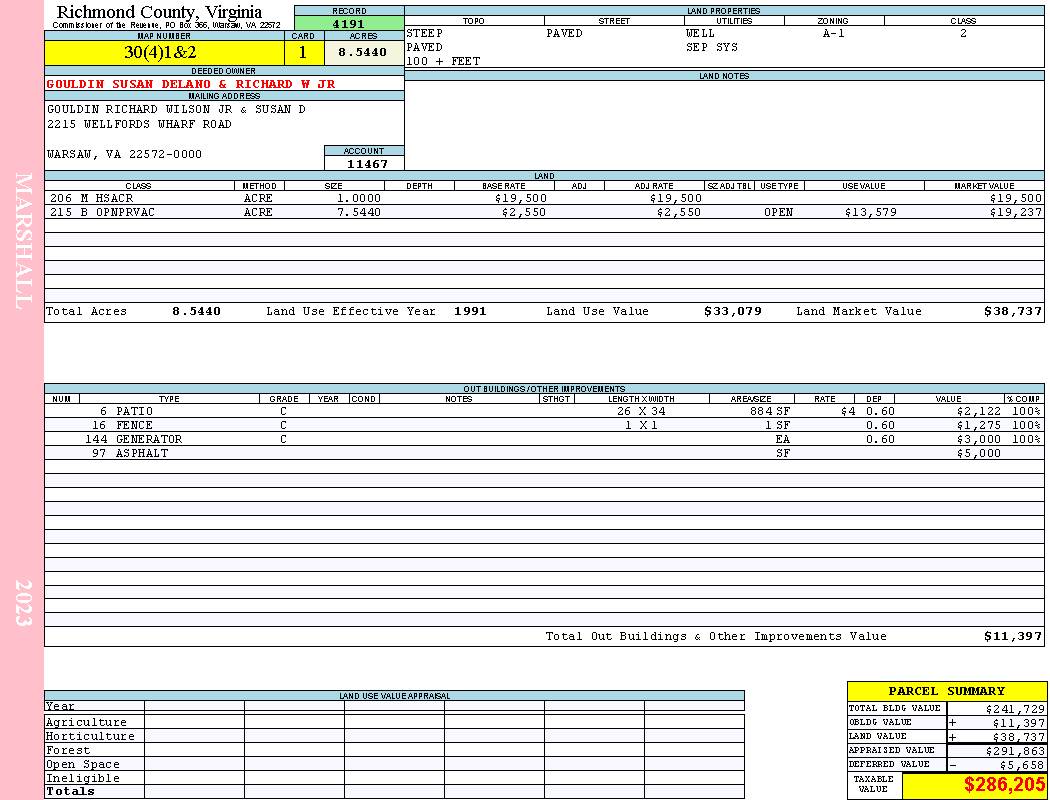
Task: Click the base rate $2,550 cell
Action: coord(524,212)
